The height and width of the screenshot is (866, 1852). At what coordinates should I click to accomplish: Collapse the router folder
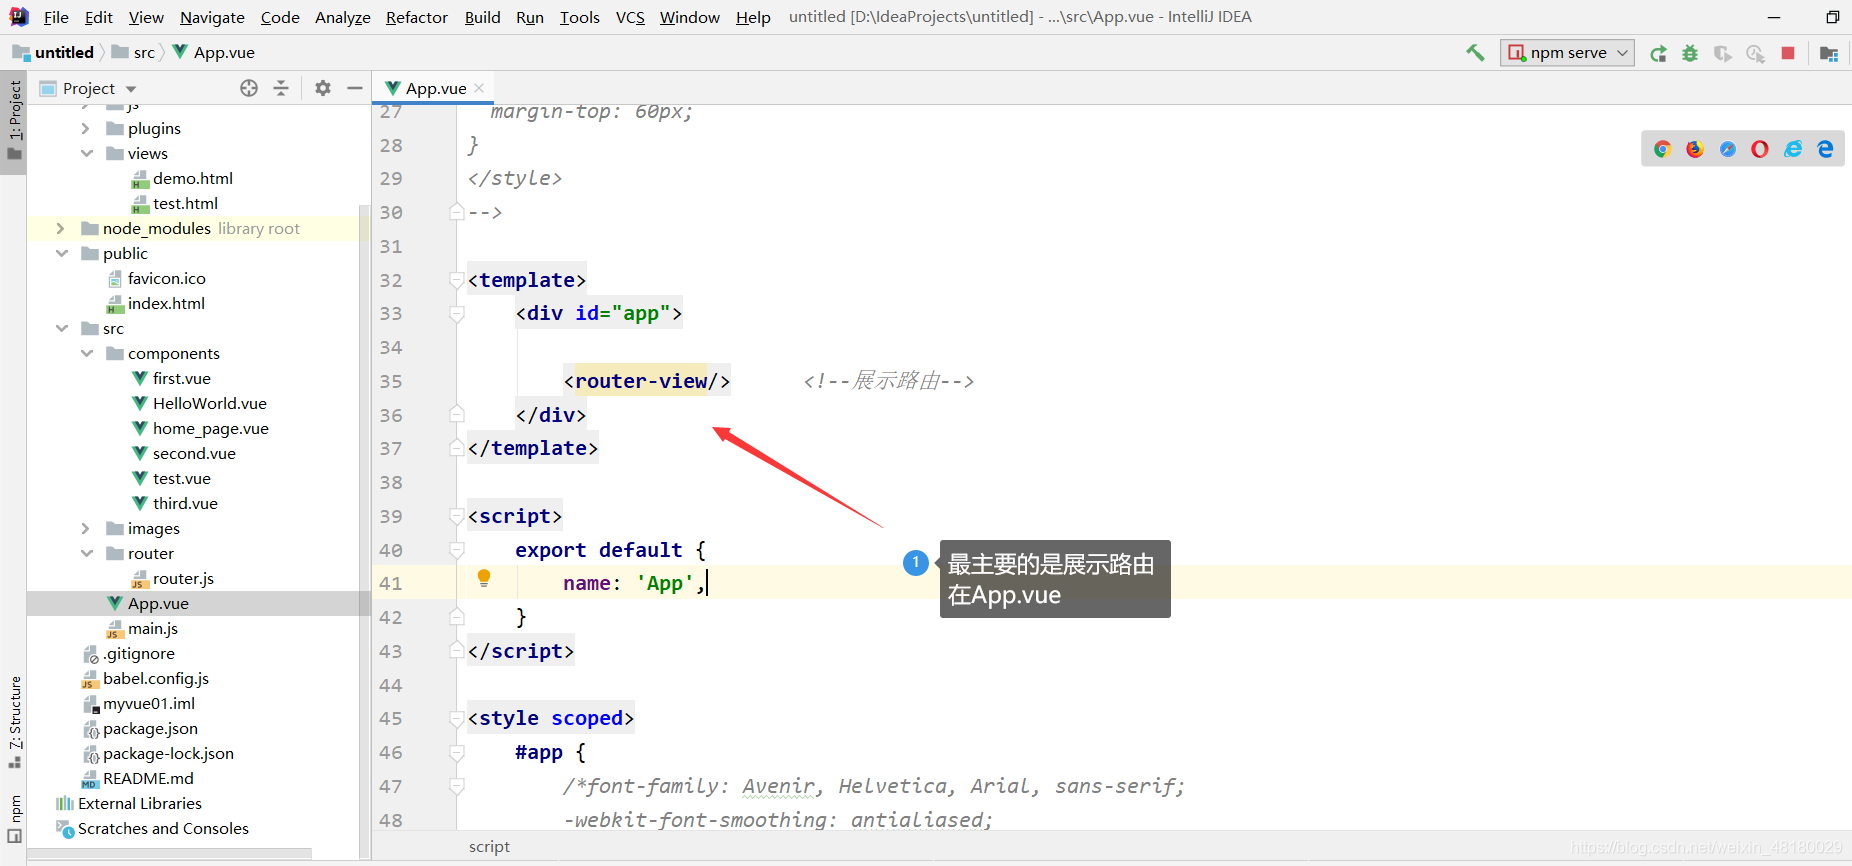click(86, 553)
